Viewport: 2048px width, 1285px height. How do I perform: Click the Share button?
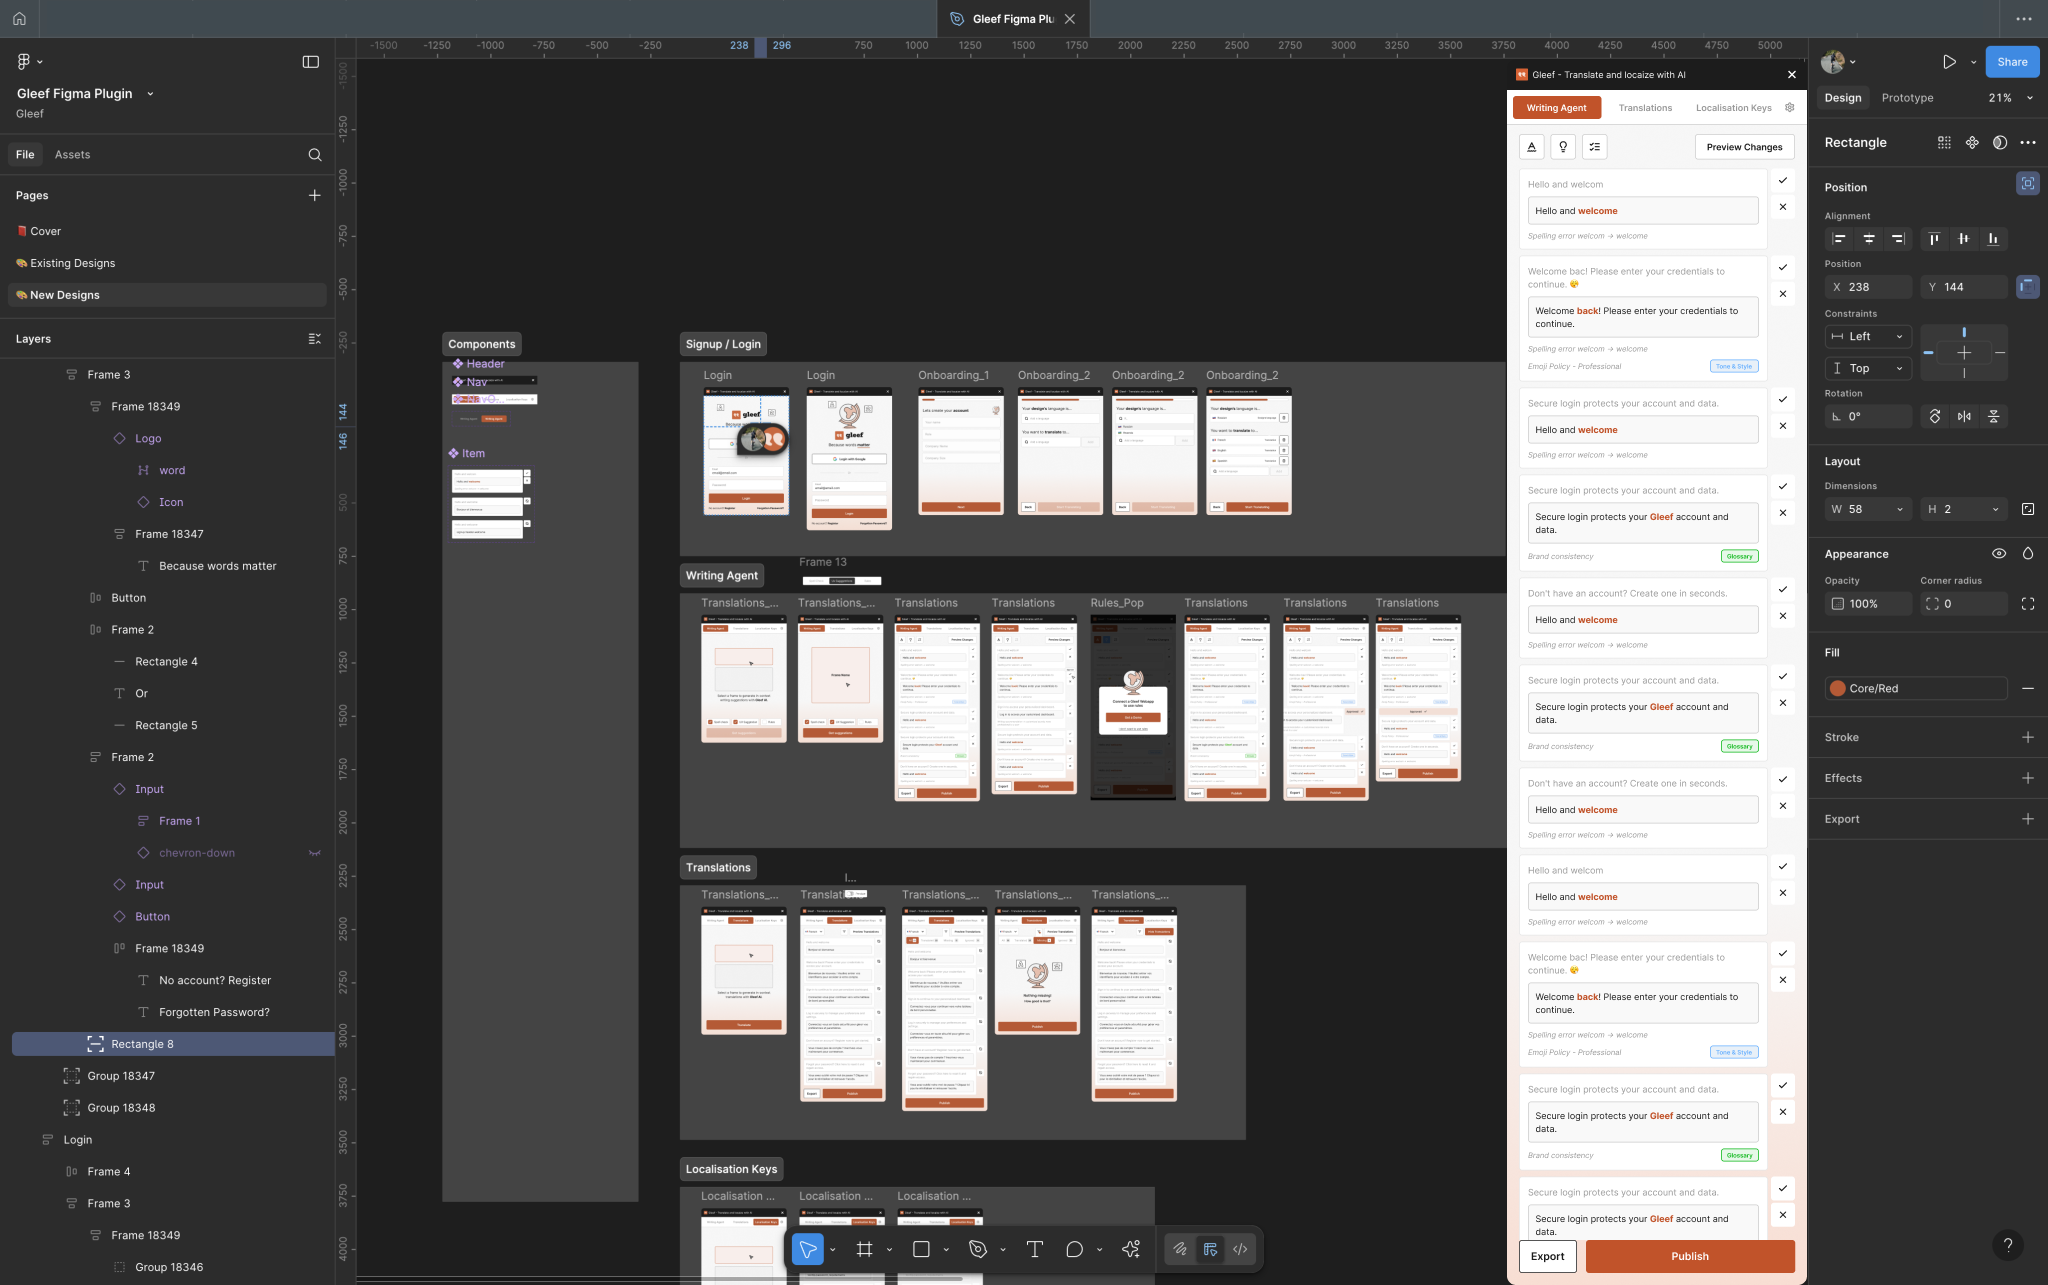click(2012, 62)
